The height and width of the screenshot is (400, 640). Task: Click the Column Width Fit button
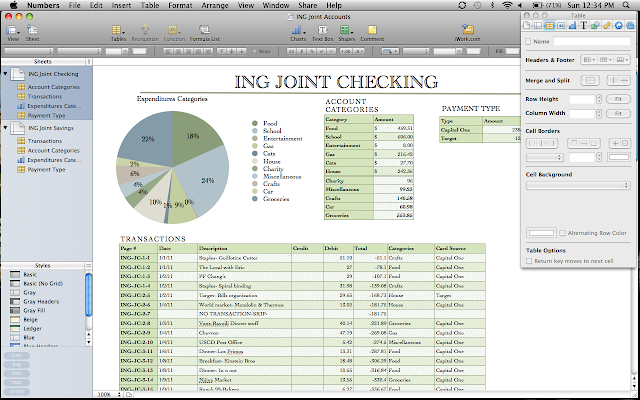[619, 113]
